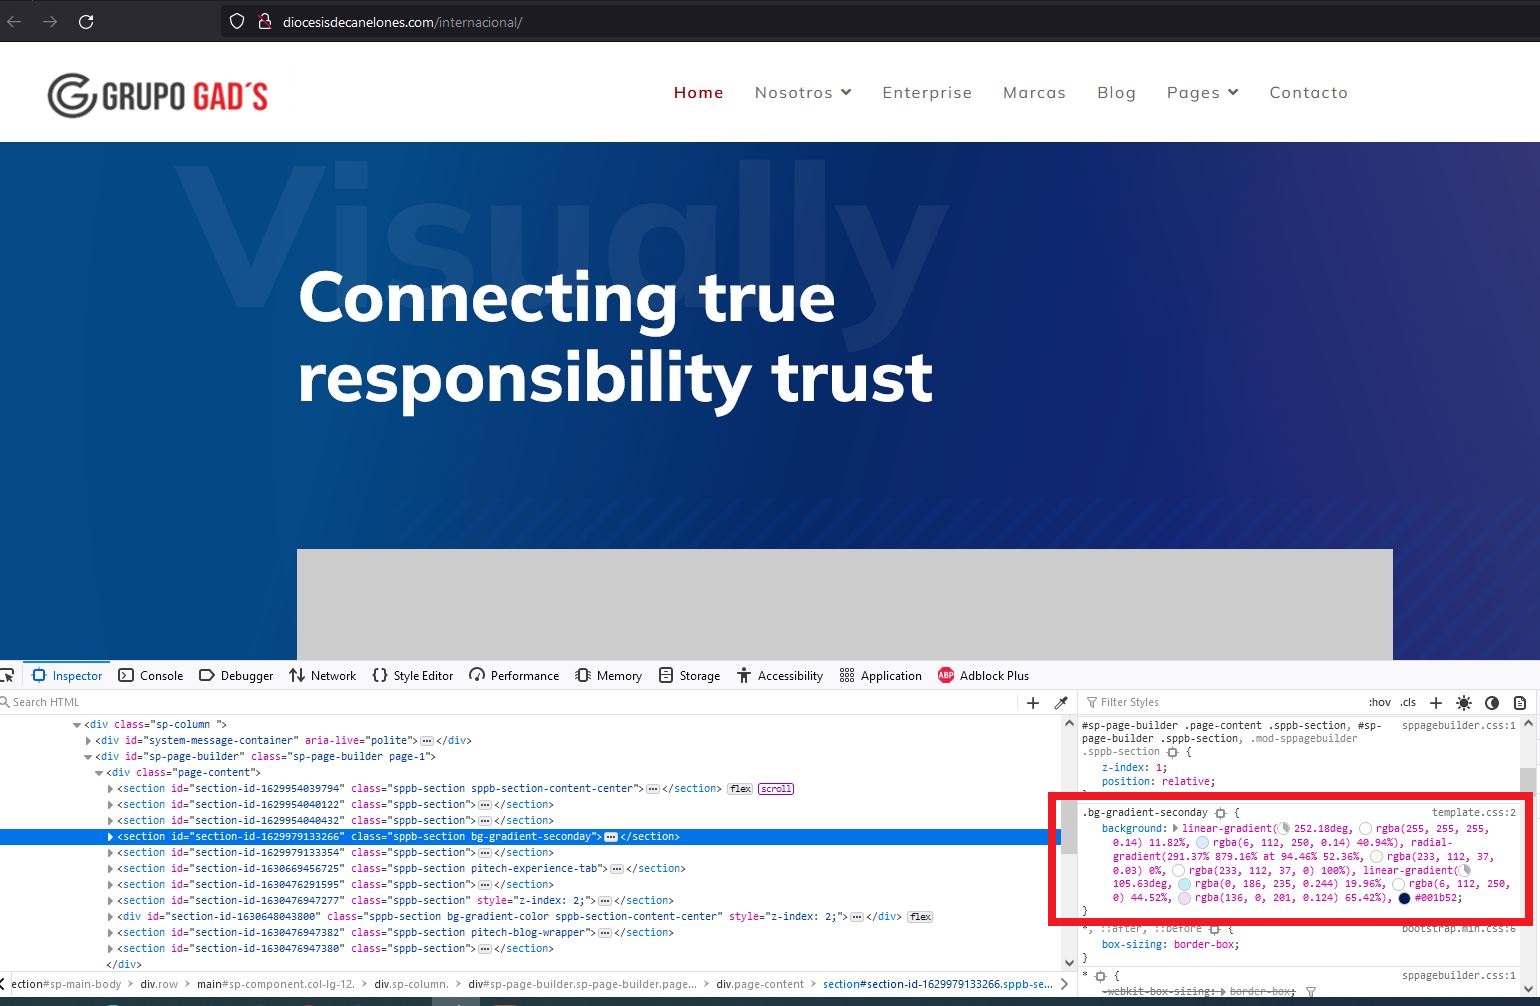Screen dimensions: 1540x1006
Task: Open the Storage tab
Action: tap(689, 675)
